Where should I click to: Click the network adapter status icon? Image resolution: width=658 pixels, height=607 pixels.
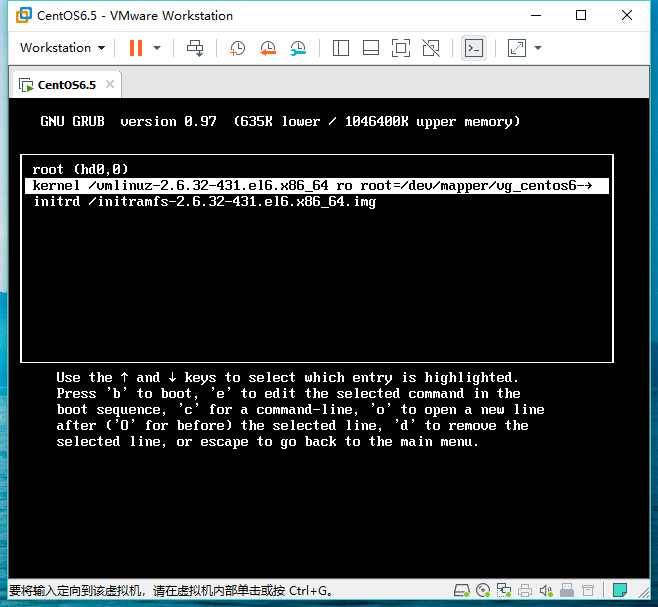click(504, 590)
